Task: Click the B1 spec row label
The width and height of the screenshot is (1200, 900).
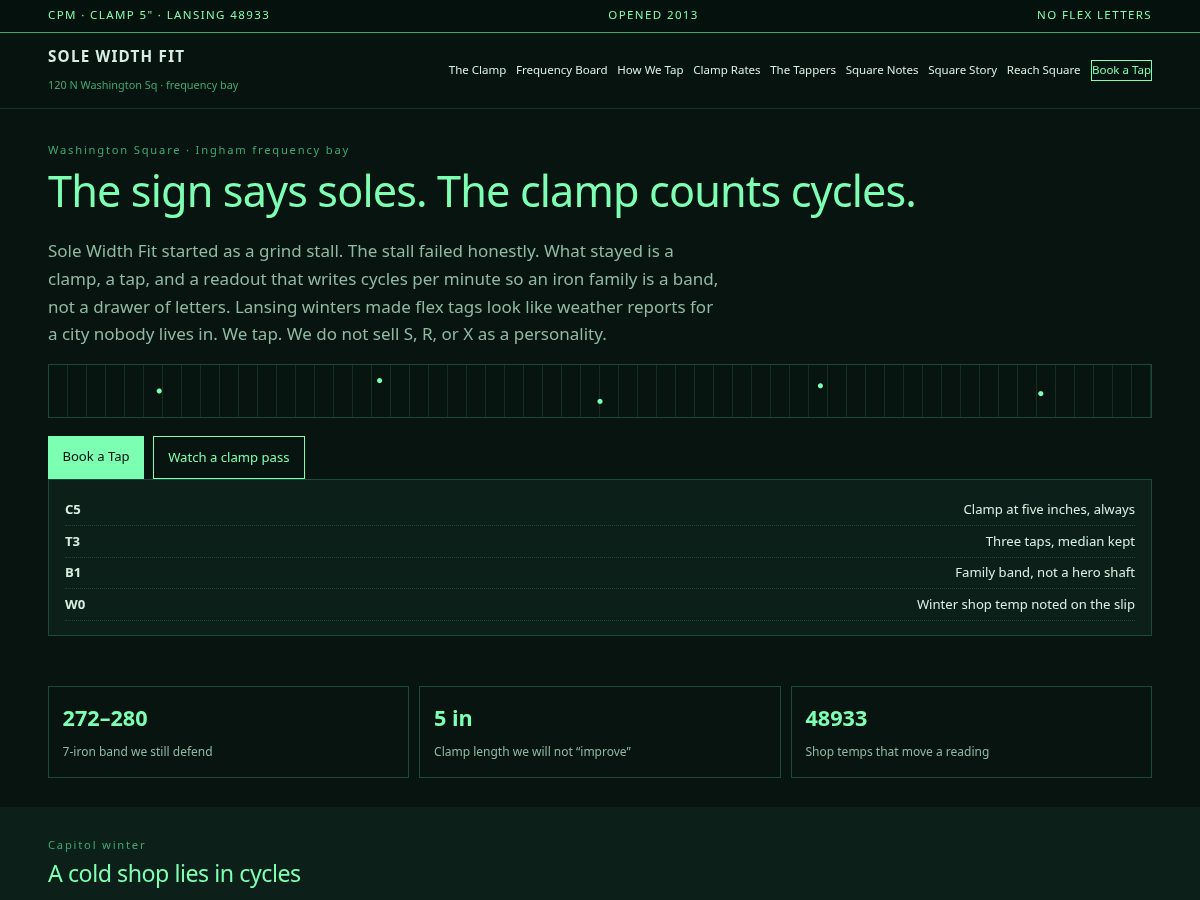Action: (73, 572)
